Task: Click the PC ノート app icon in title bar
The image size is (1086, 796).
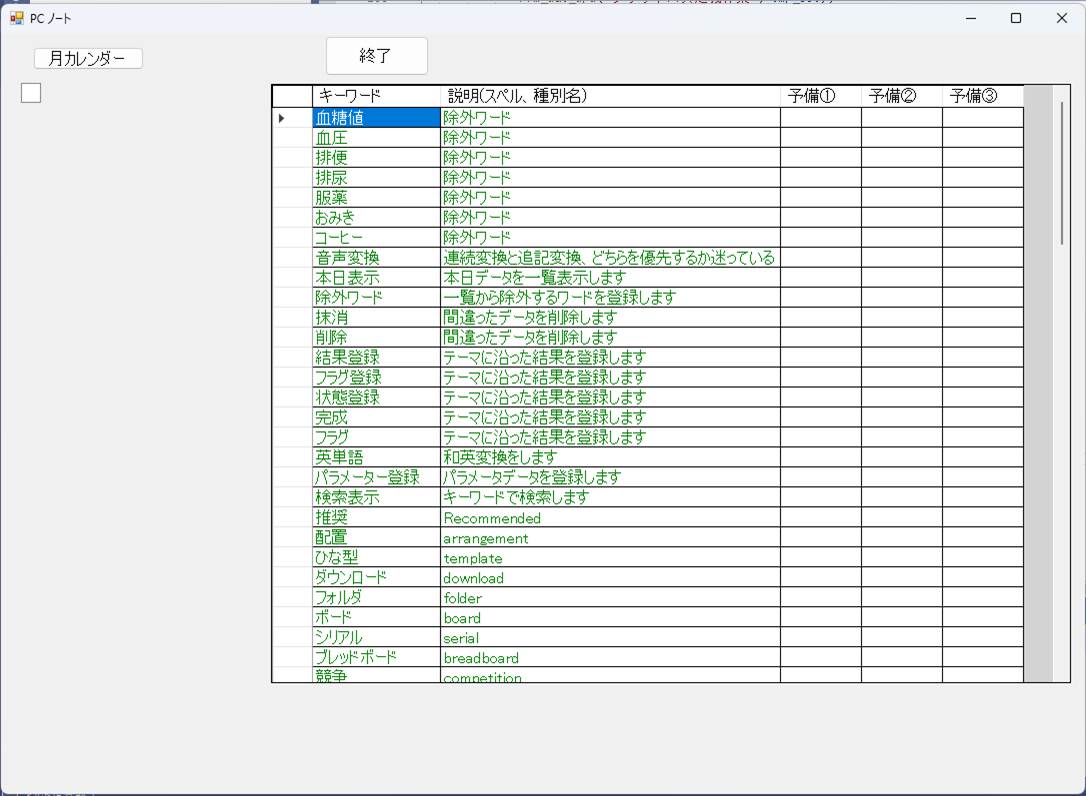Action: pyautogui.click(x=16, y=18)
